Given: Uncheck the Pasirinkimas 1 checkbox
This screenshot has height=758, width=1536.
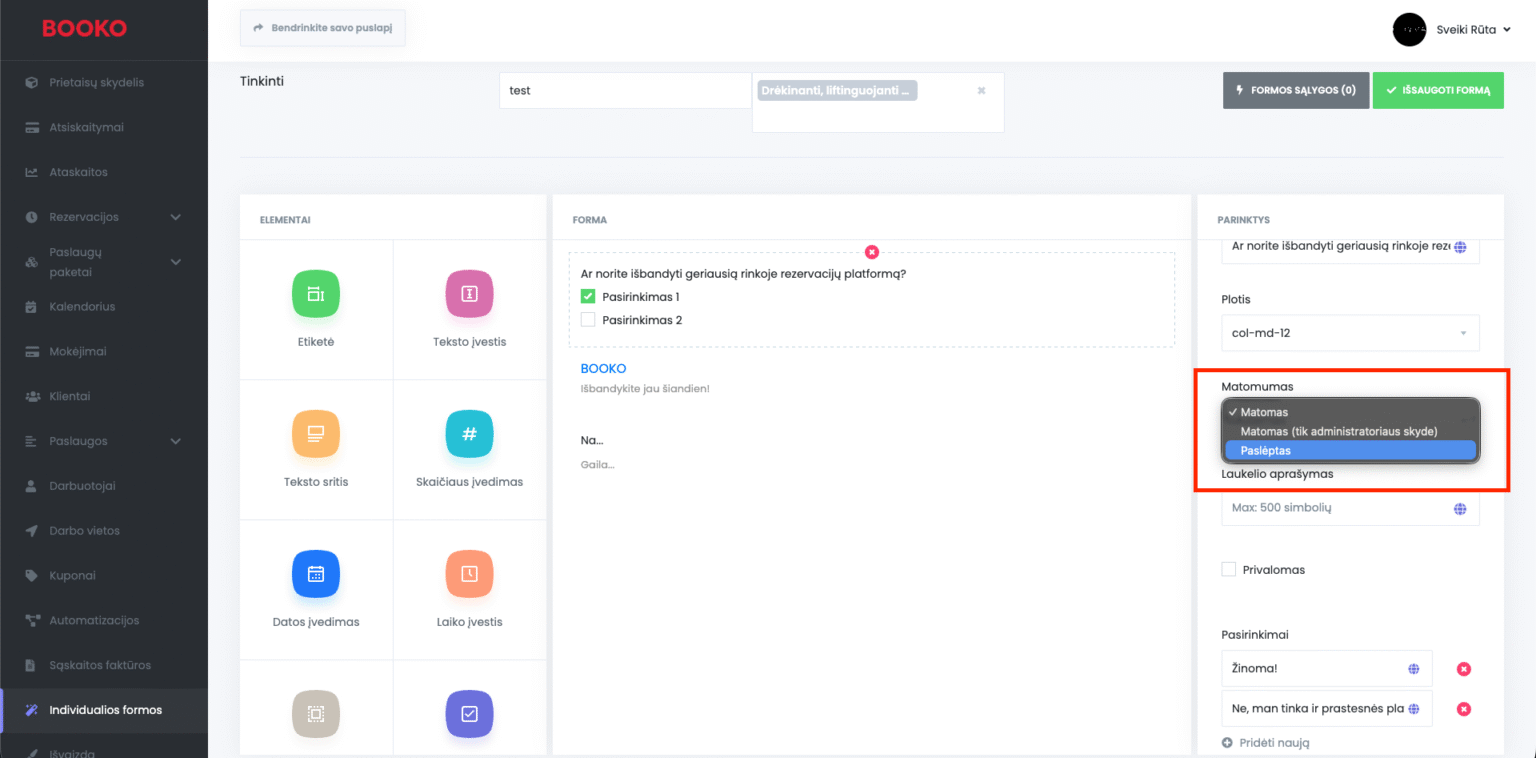Looking at the screenshot, I should point(588,297).
